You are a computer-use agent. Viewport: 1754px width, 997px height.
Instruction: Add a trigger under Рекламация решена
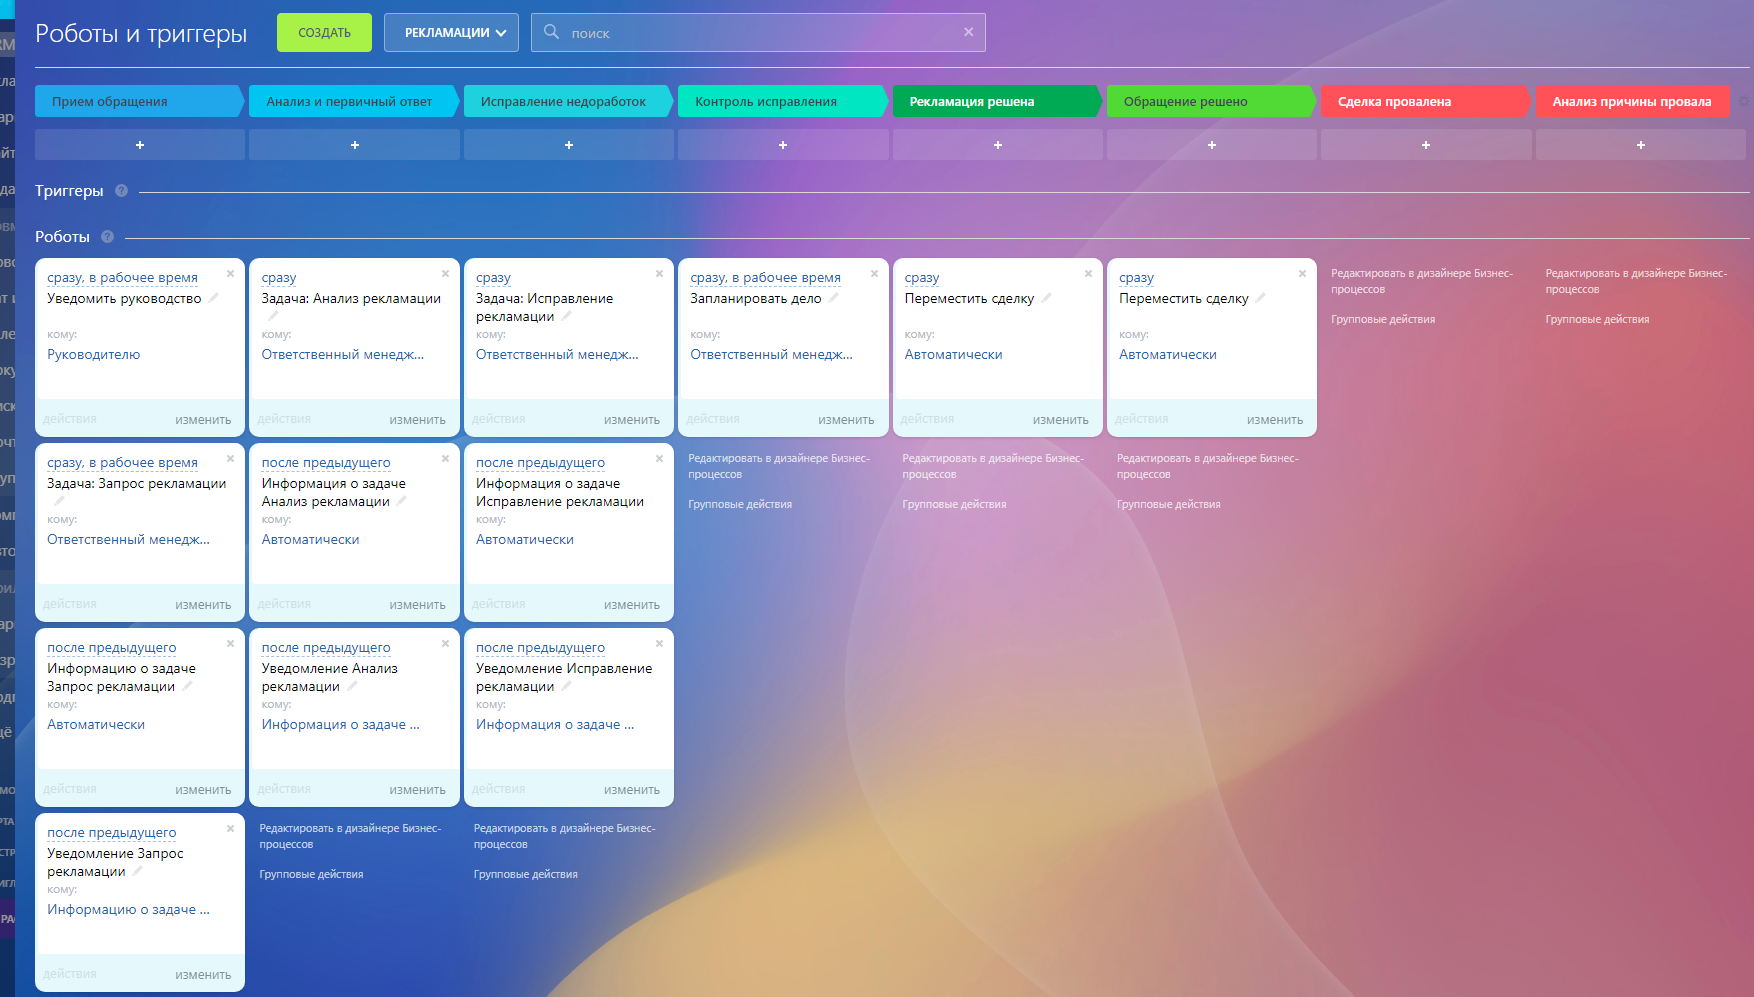(x=998, y=145)
